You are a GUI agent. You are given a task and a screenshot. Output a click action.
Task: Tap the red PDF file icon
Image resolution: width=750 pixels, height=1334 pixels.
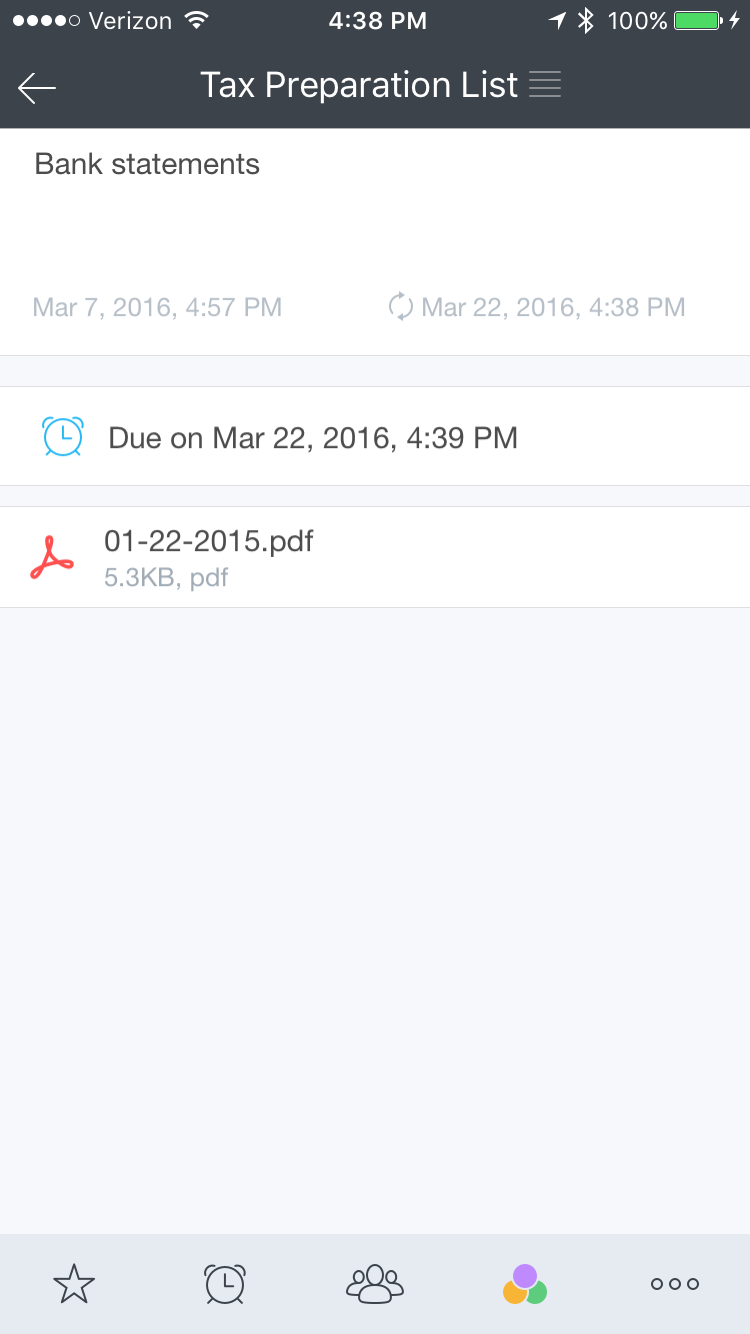(52, 558)
